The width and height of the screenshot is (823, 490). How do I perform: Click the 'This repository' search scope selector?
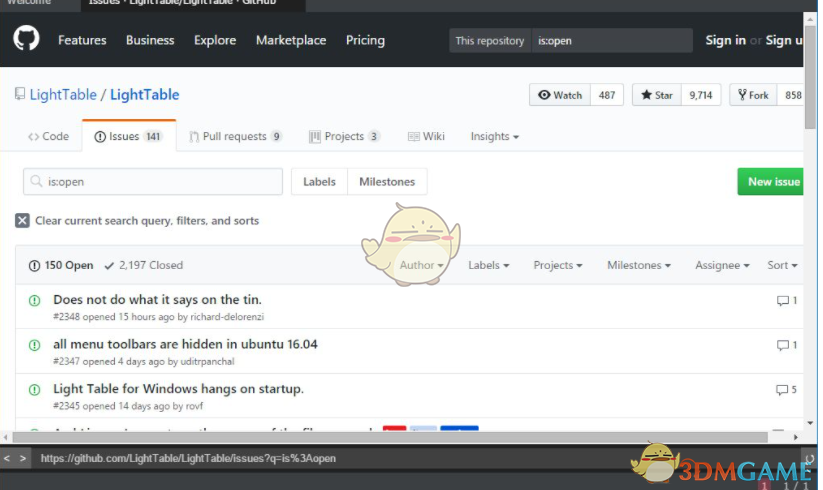point(490,40)
